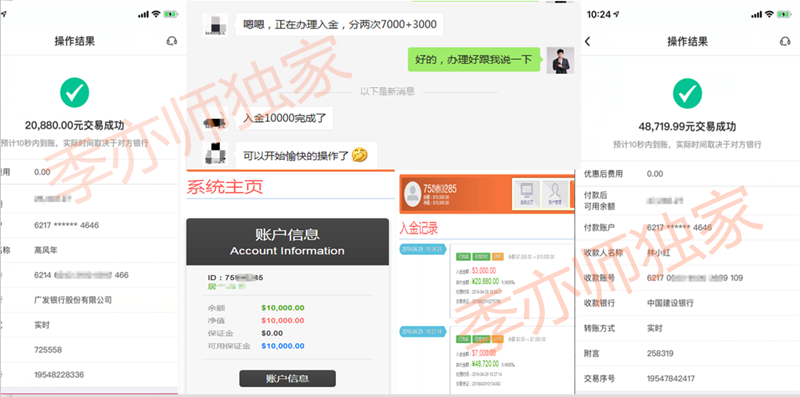This screenshot has width=800, height=397.
Task: Tap the signal bars beside the 10:24 clock
Action: [756, 15]
